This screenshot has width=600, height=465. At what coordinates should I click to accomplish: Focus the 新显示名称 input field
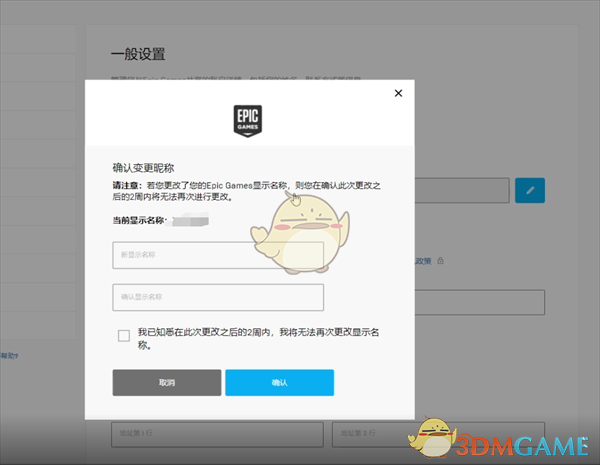218,255
